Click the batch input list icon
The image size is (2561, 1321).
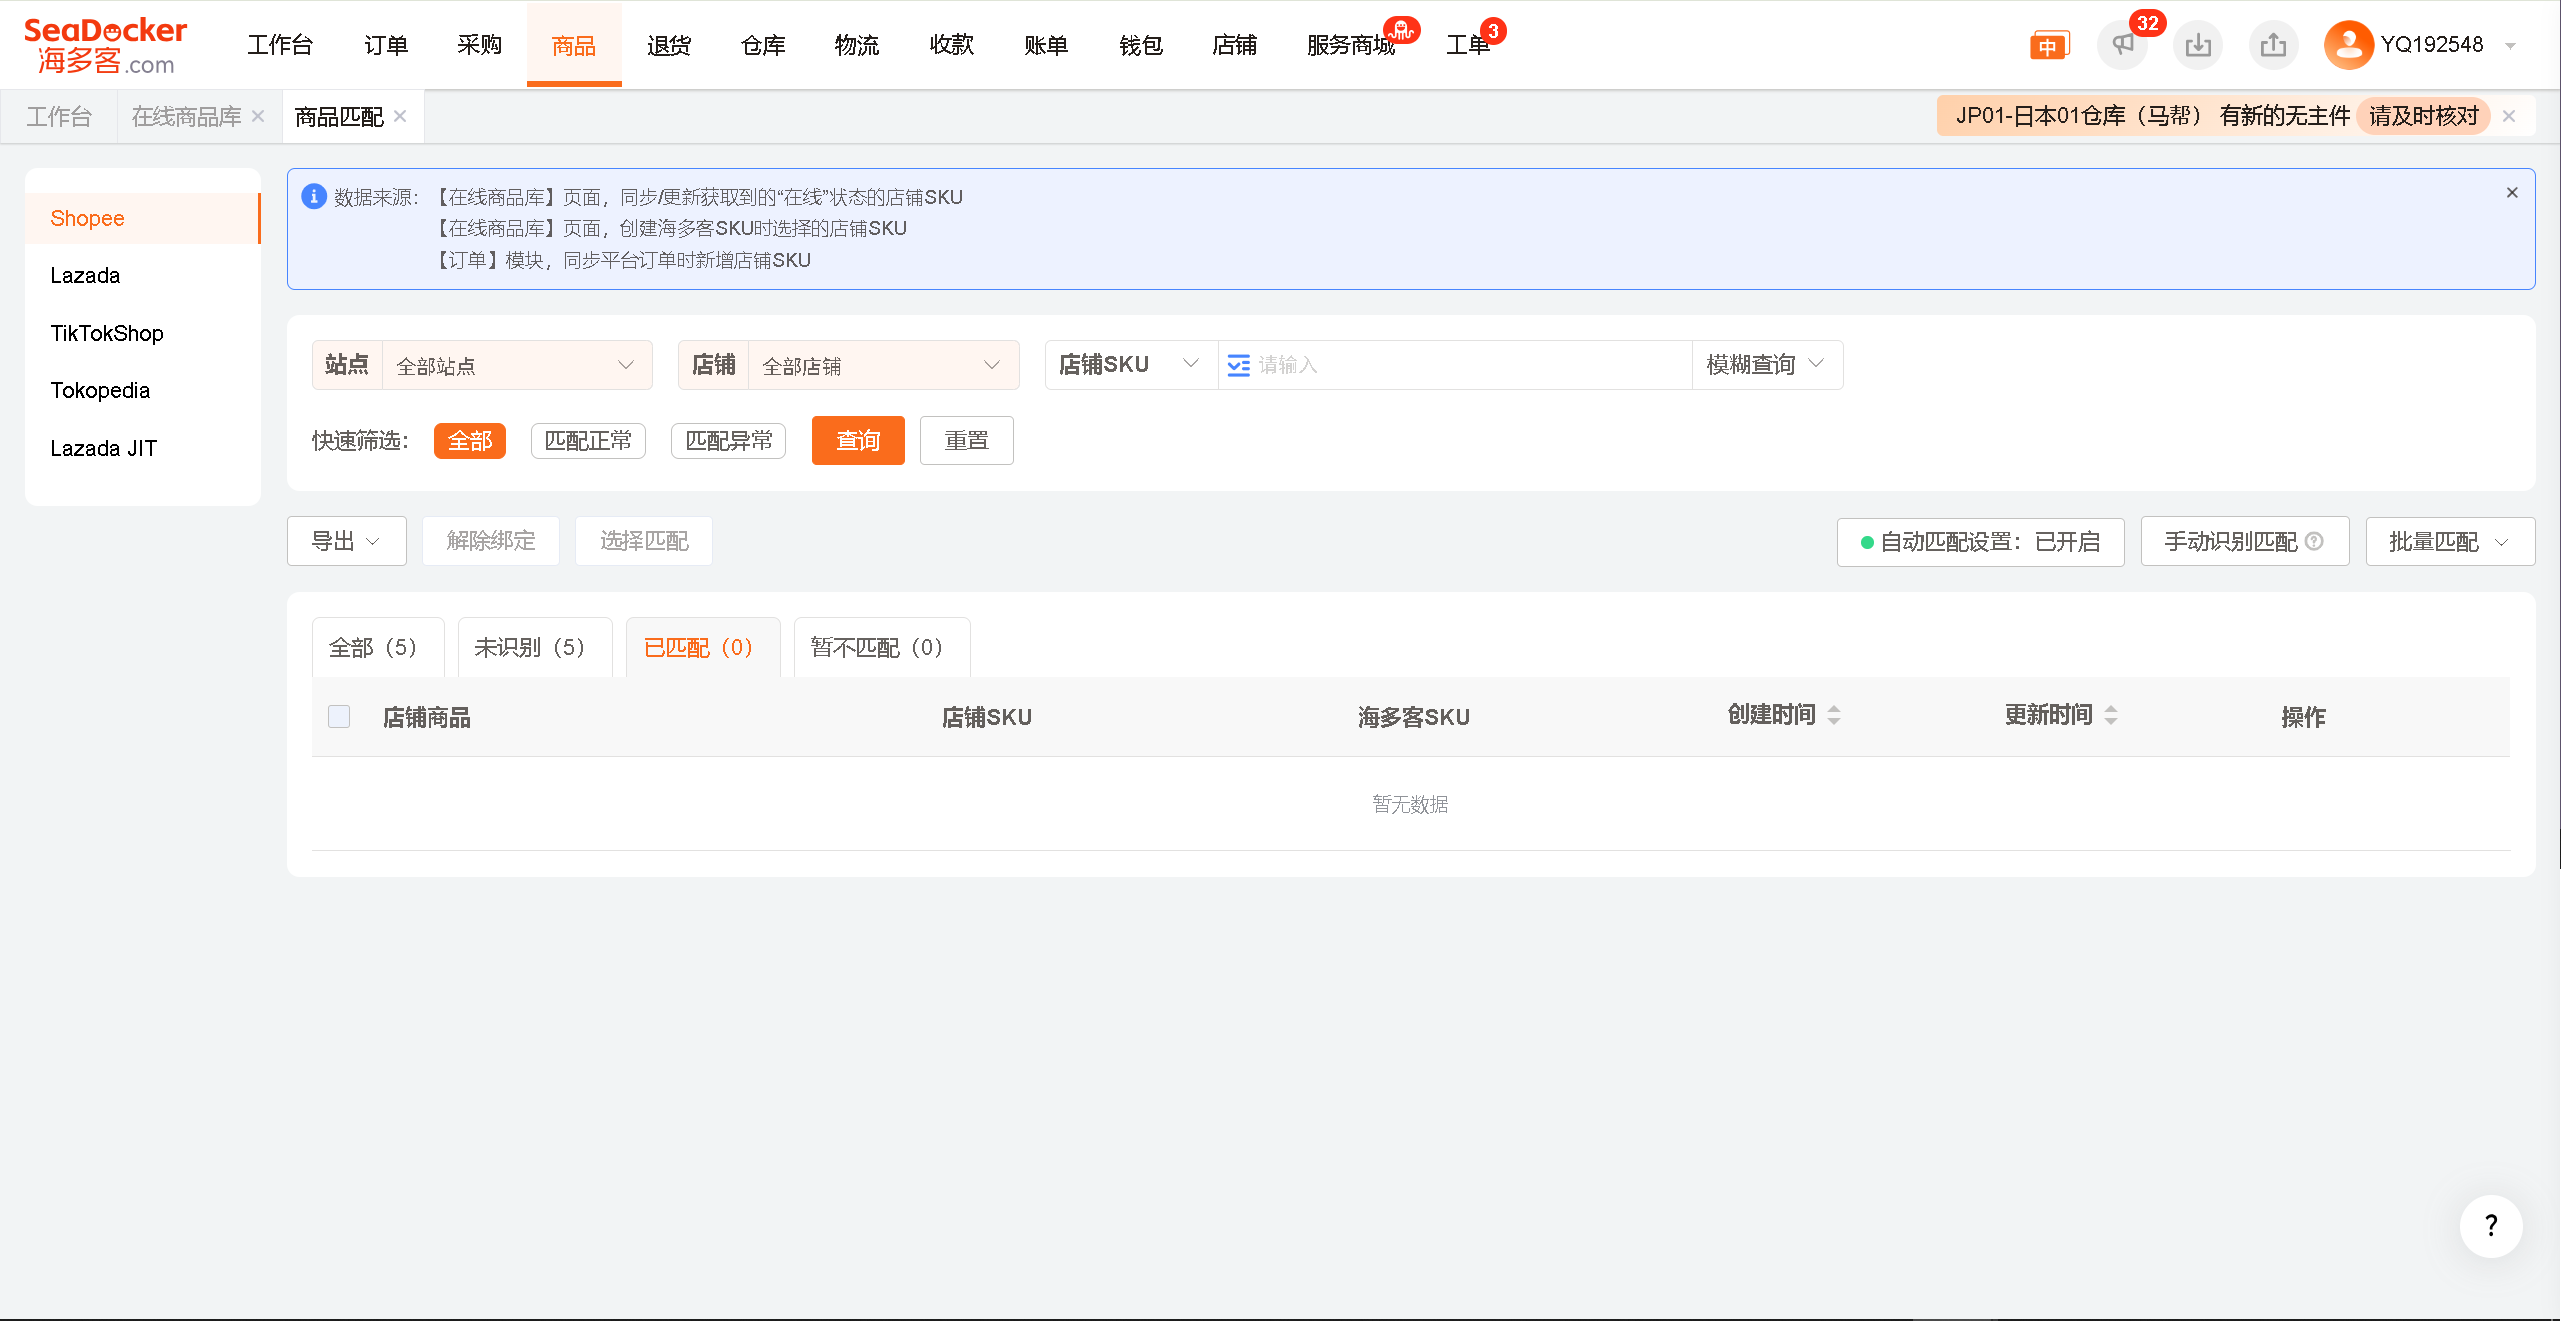pos(1238,365)
